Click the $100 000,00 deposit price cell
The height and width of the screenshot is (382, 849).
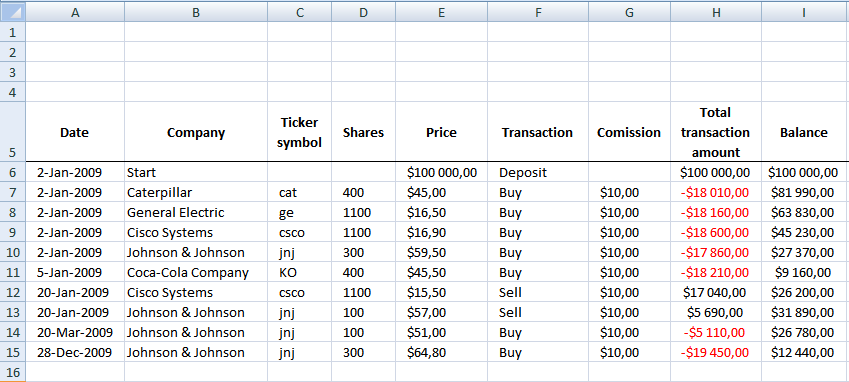(x=441, y=173)
